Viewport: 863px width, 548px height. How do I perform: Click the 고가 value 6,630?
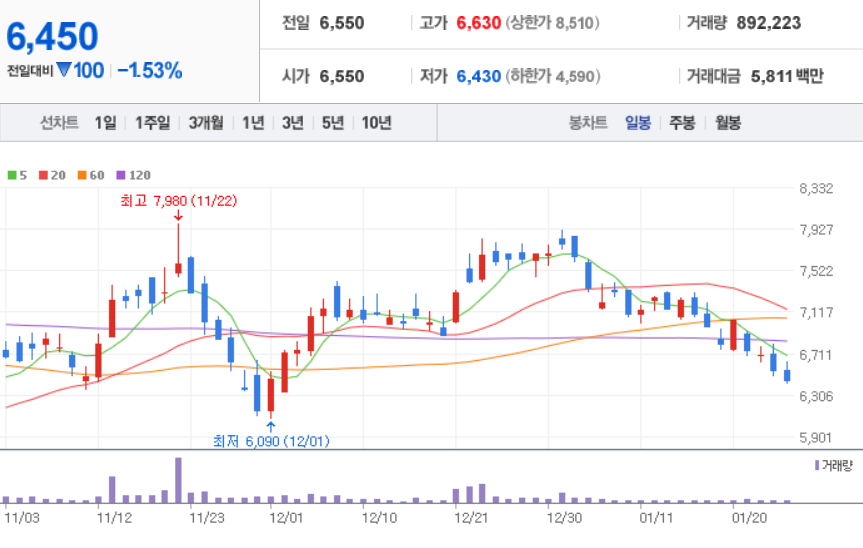pos(479,23)
